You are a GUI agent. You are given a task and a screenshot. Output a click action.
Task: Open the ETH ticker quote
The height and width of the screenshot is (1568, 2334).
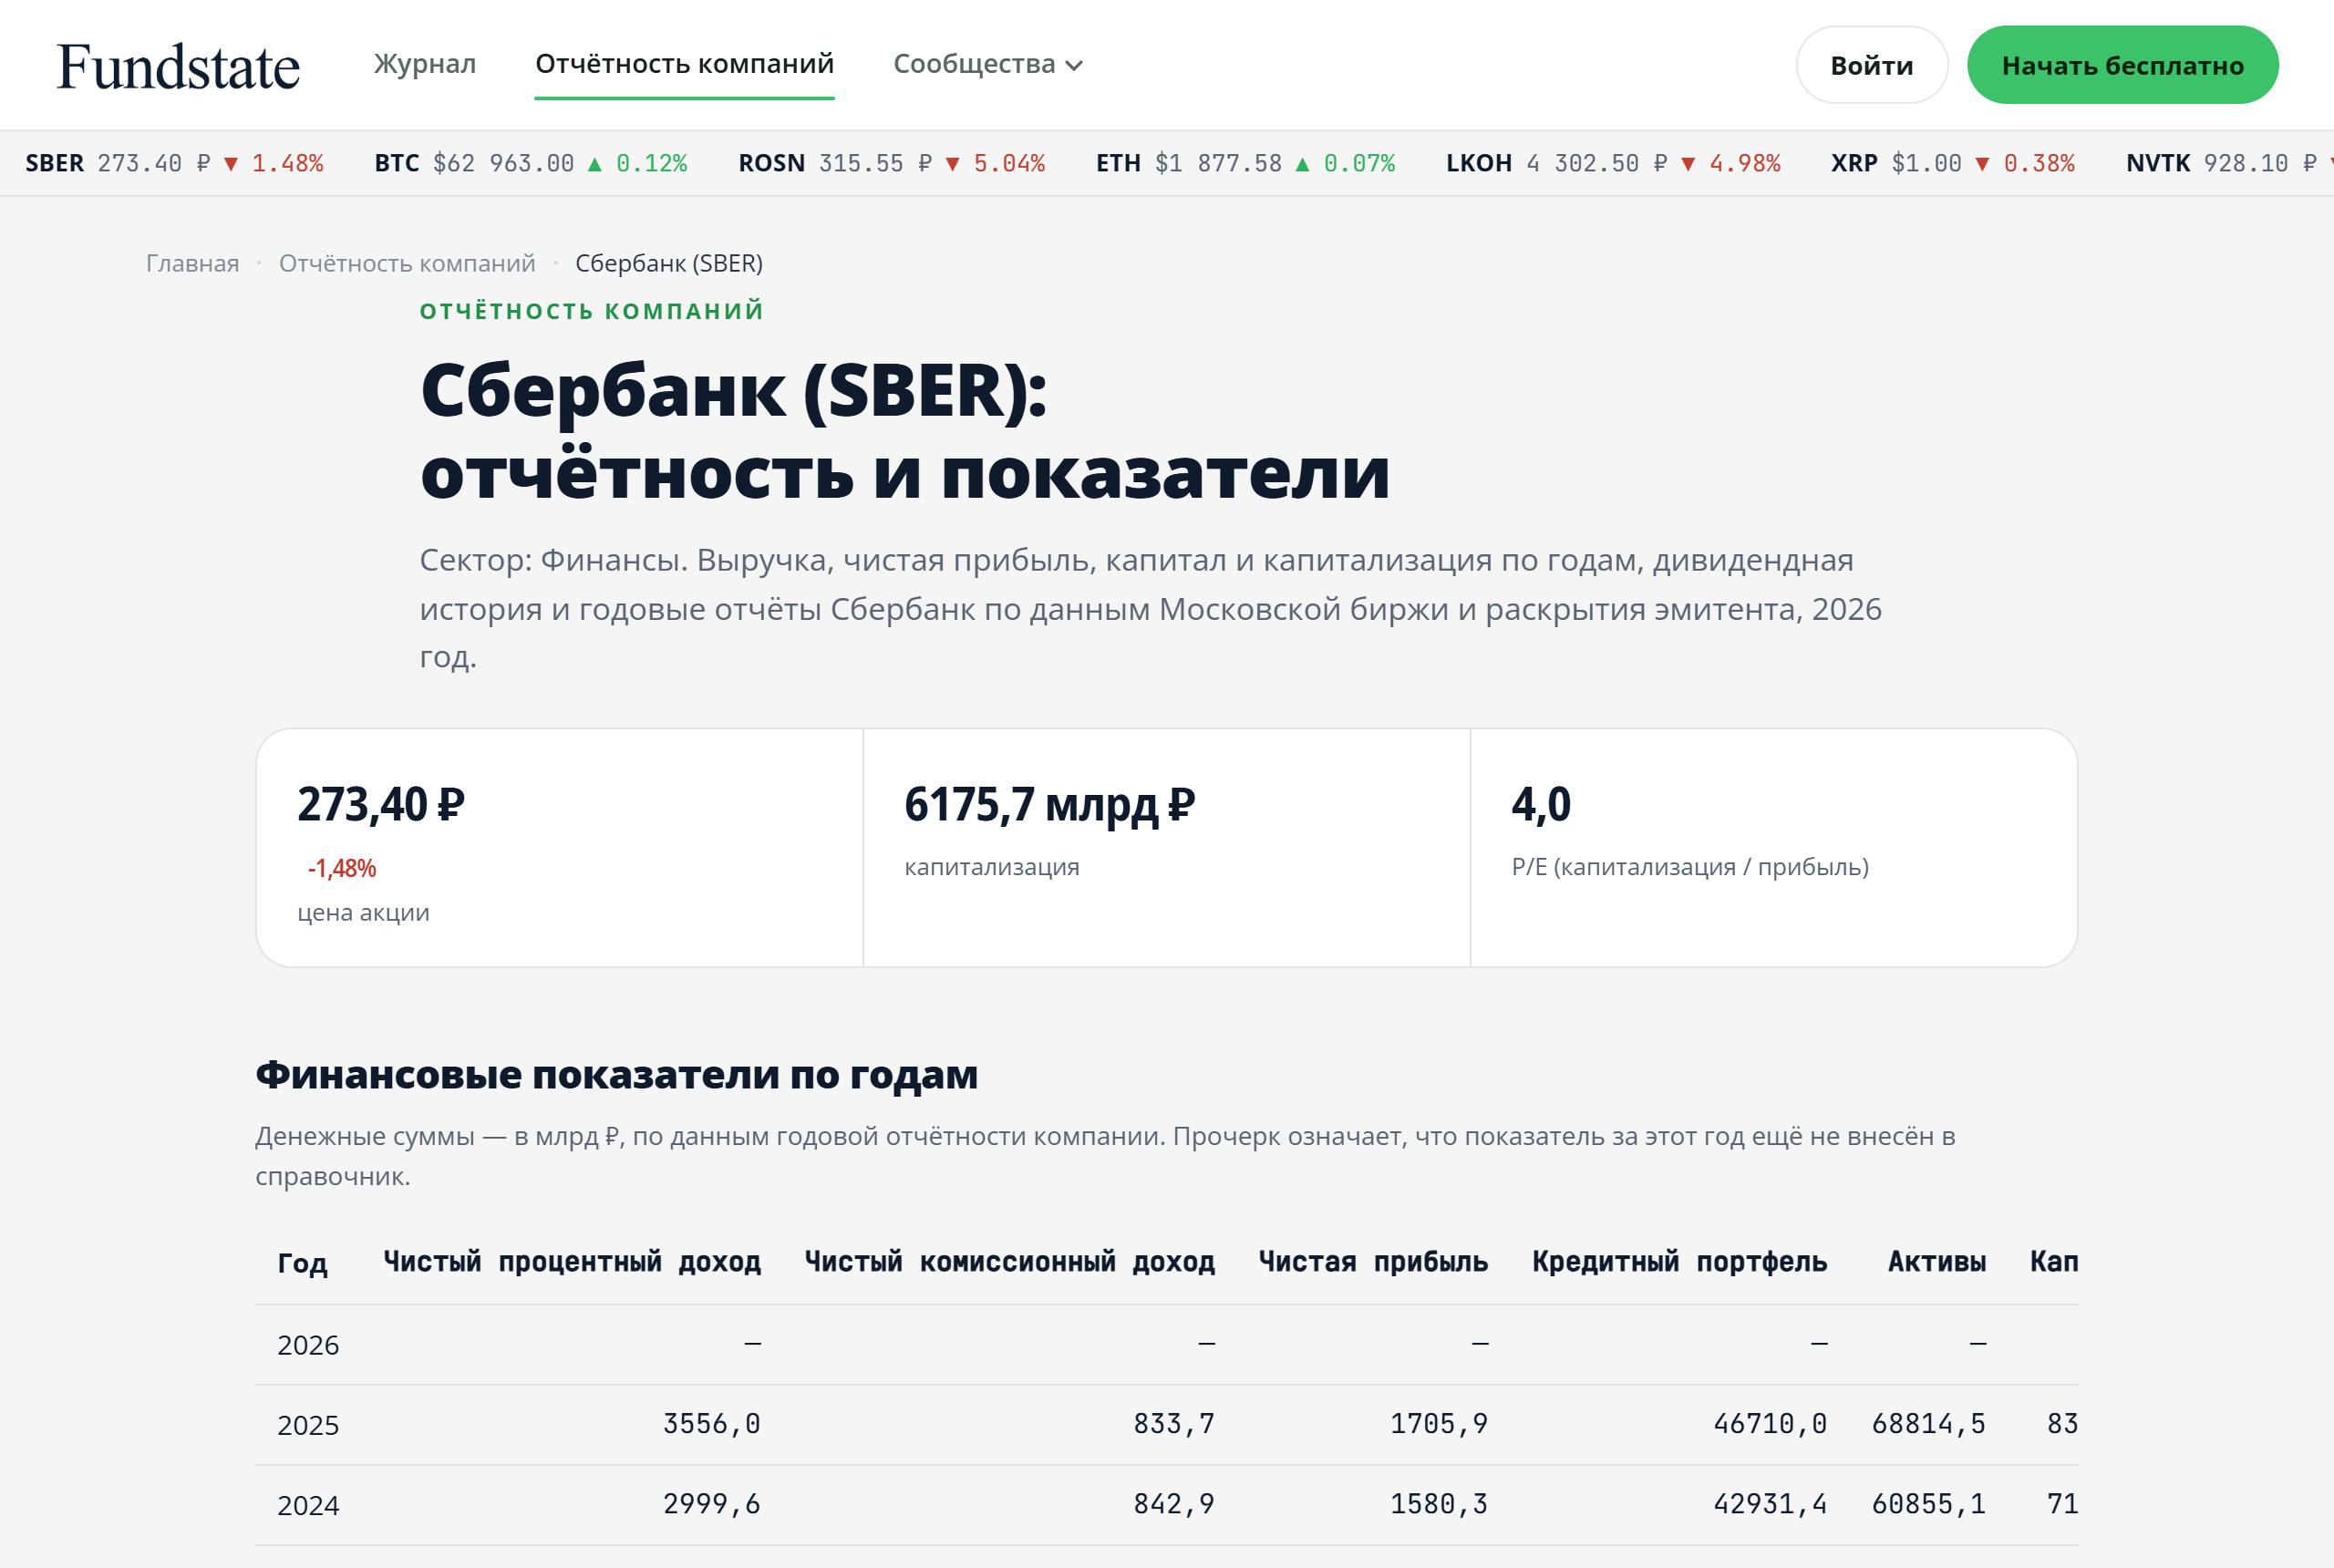click(1245, 163)
